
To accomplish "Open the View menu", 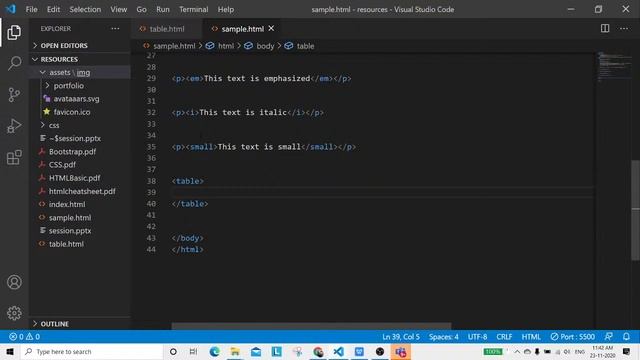I will click(118, 9).
